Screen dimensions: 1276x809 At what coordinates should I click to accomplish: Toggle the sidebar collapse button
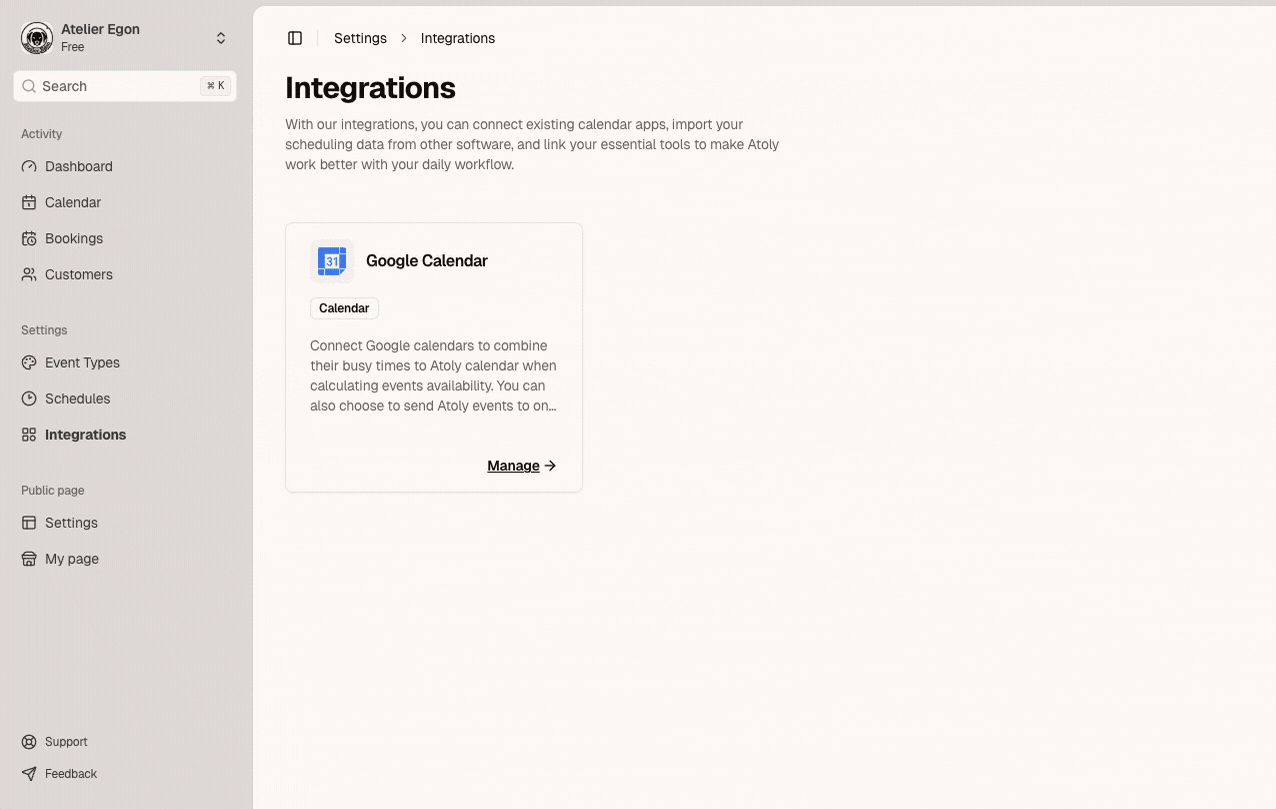(295, 38)
